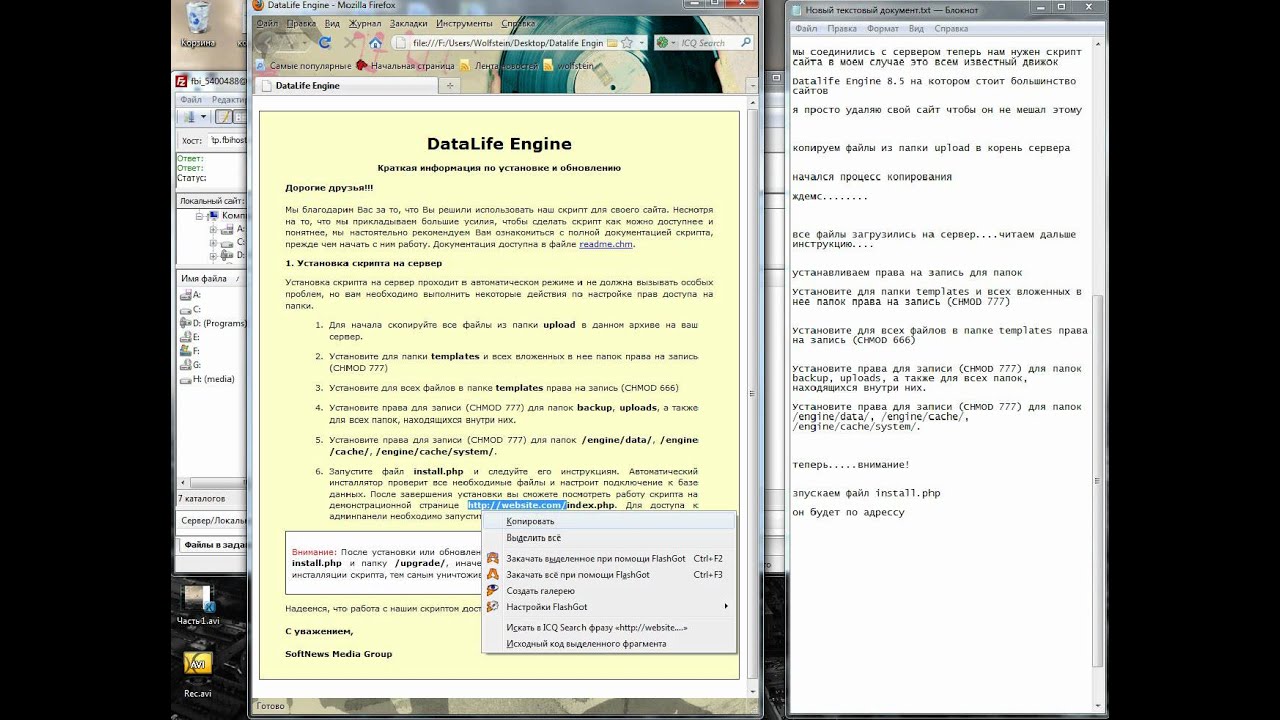Open a new Firefox tab
The width and height of the screenshot is (1280, 720).
pos(449,86)
